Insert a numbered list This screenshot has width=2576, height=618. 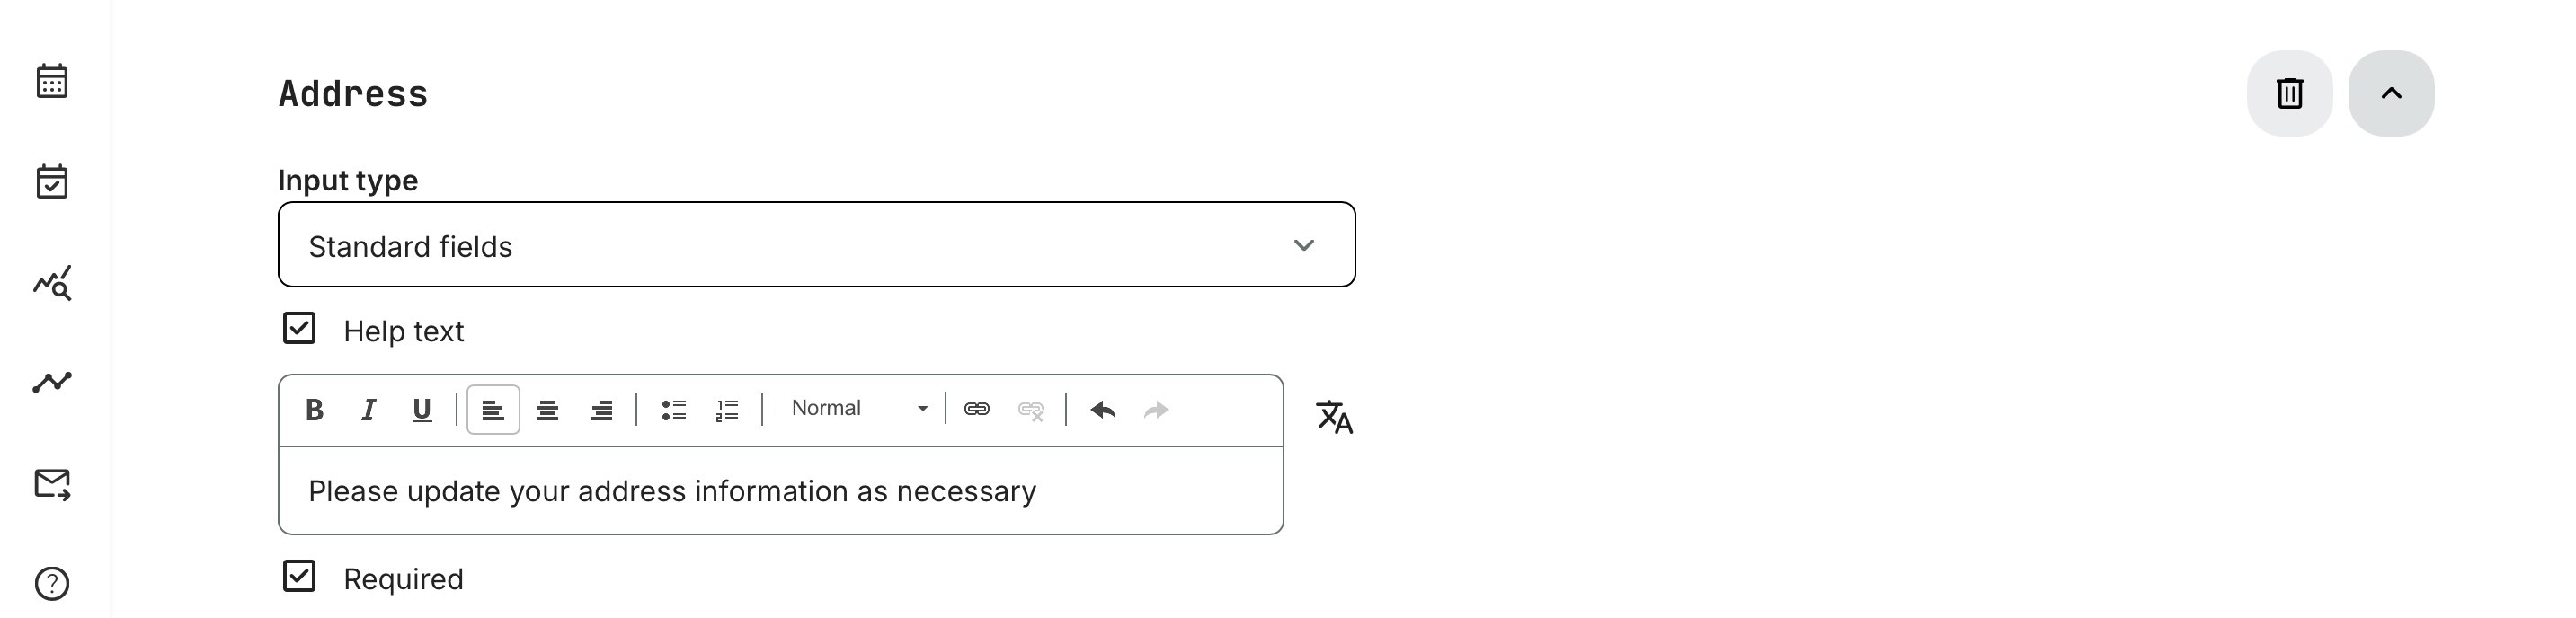point(727,410)
